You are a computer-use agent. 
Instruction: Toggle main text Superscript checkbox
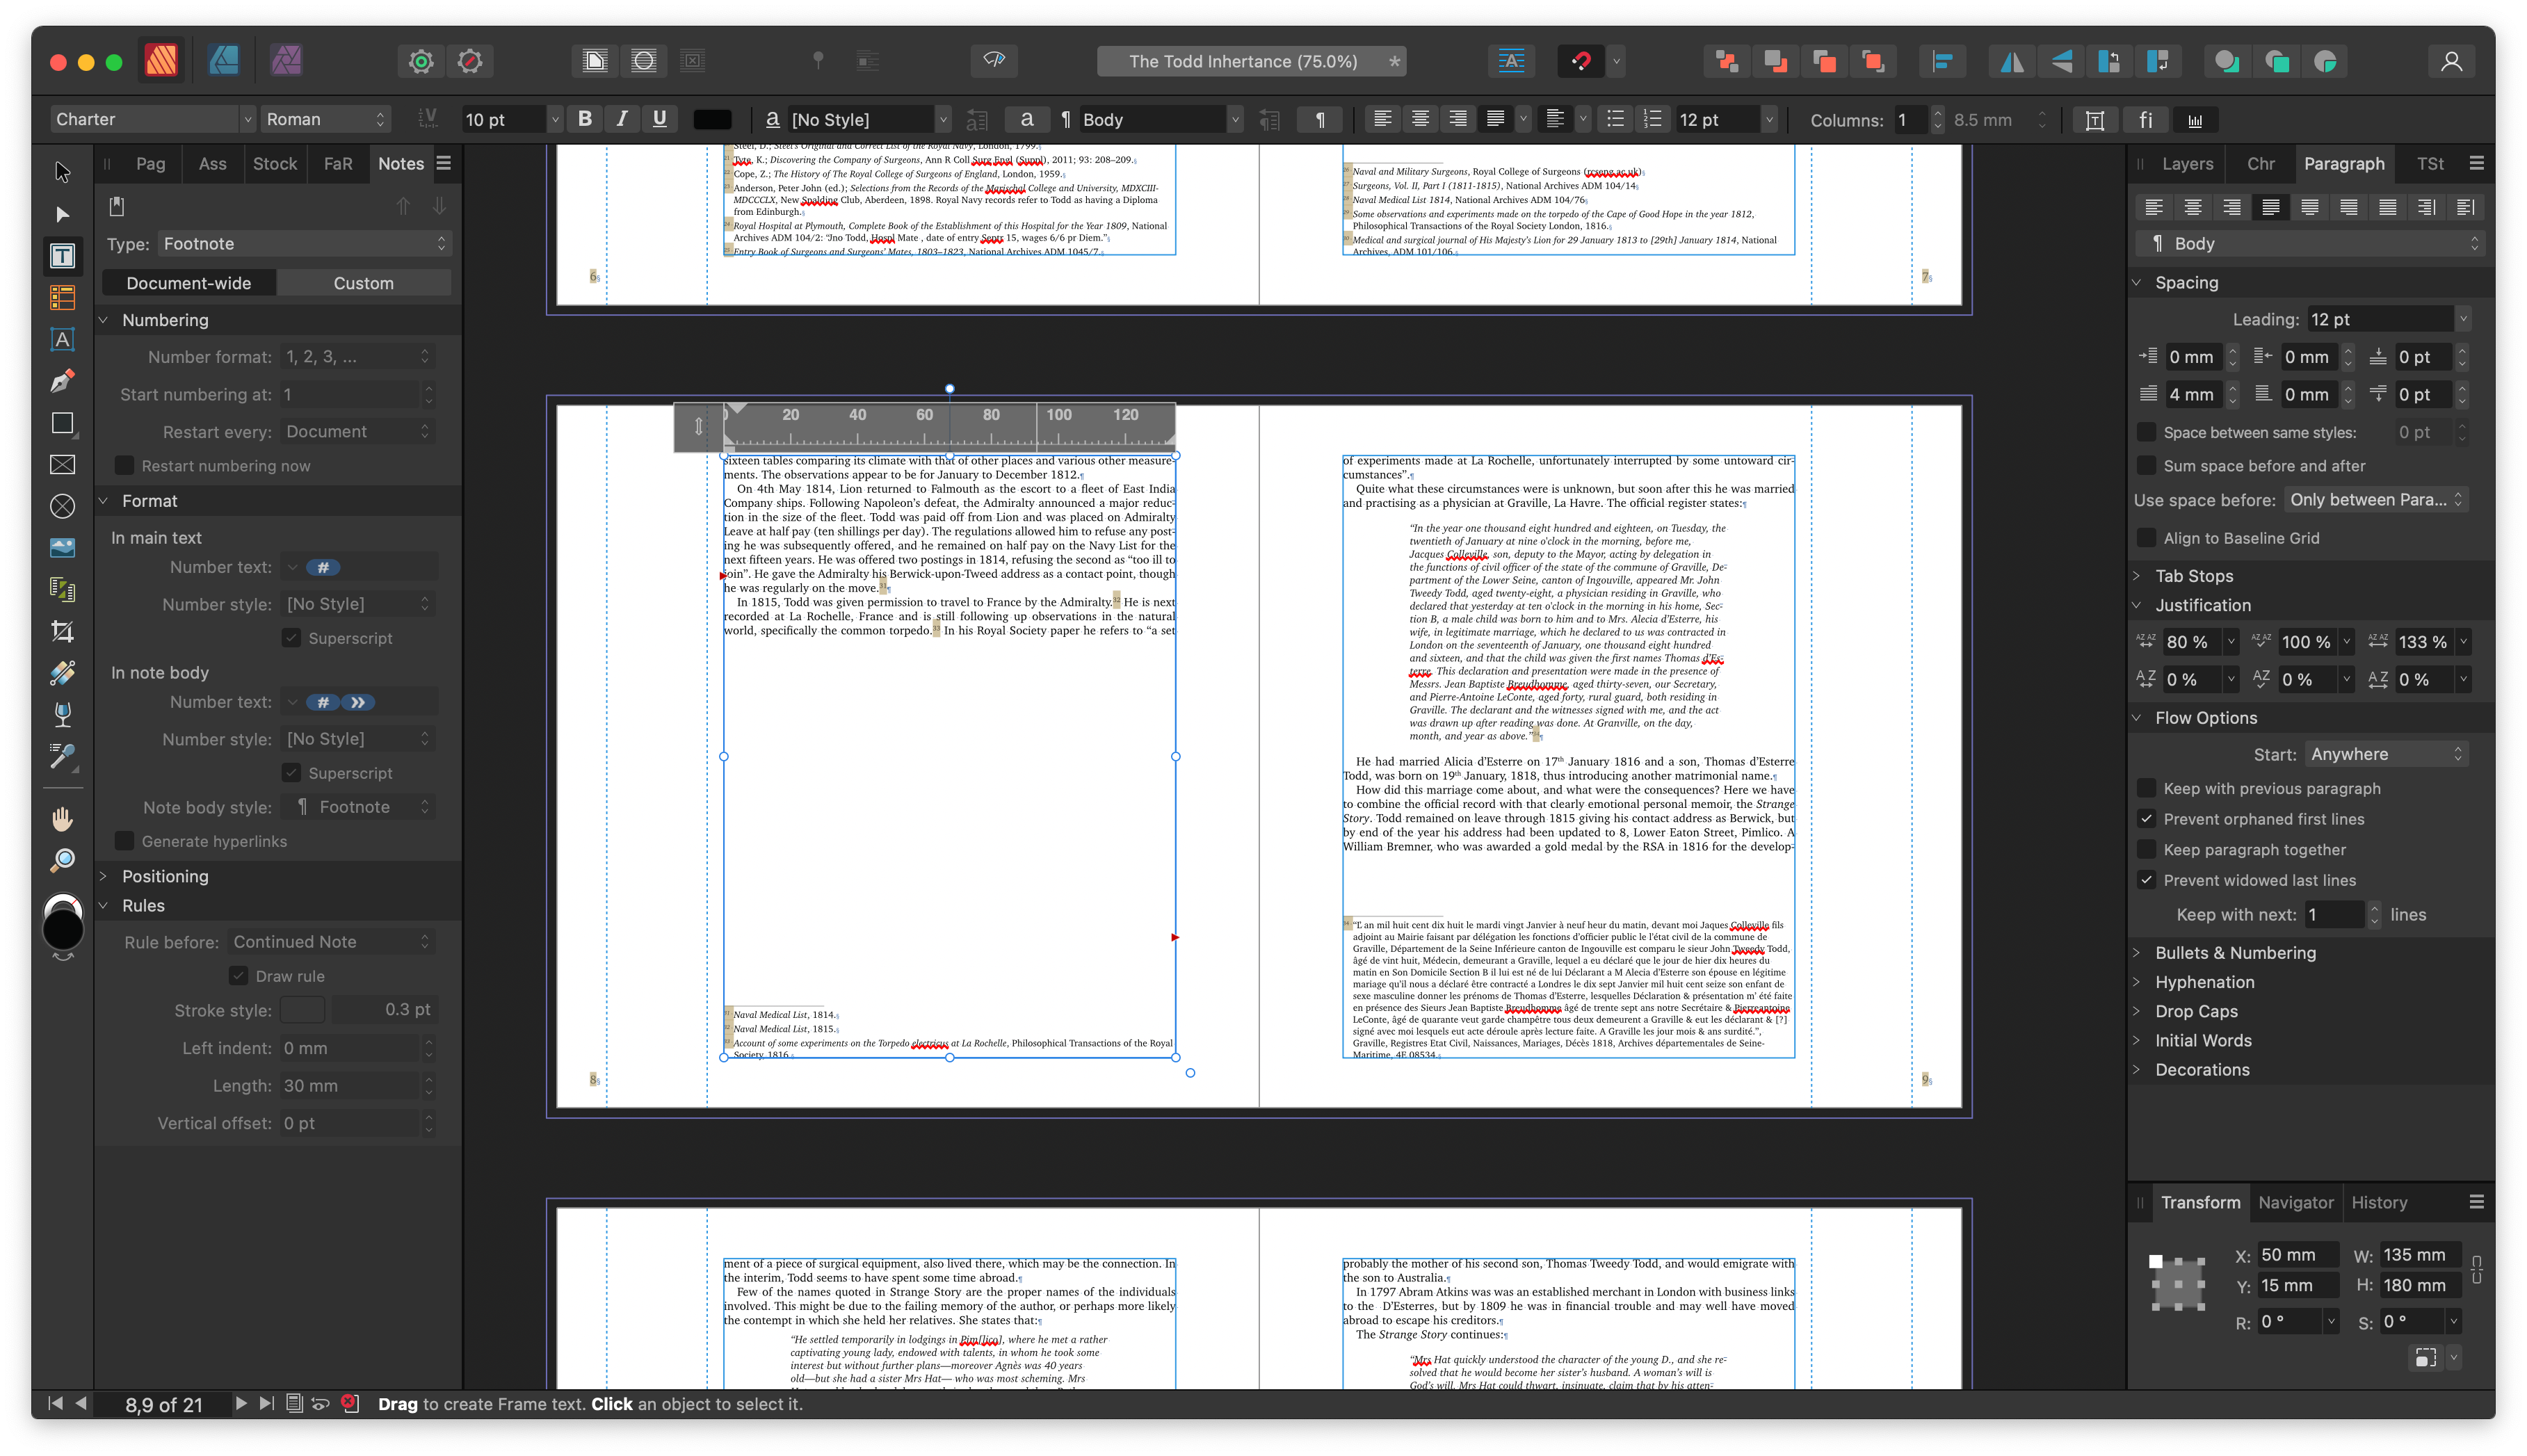coord(291,638)
